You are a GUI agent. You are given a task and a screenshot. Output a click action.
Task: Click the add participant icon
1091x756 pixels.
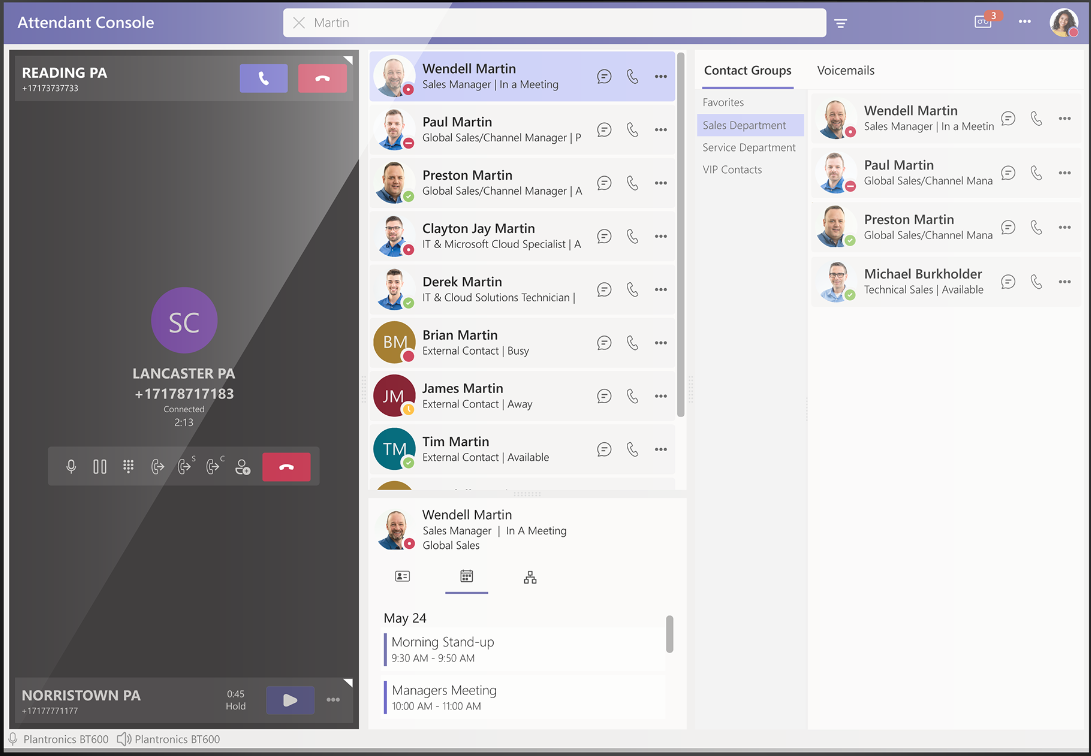[x=242, y=467]
